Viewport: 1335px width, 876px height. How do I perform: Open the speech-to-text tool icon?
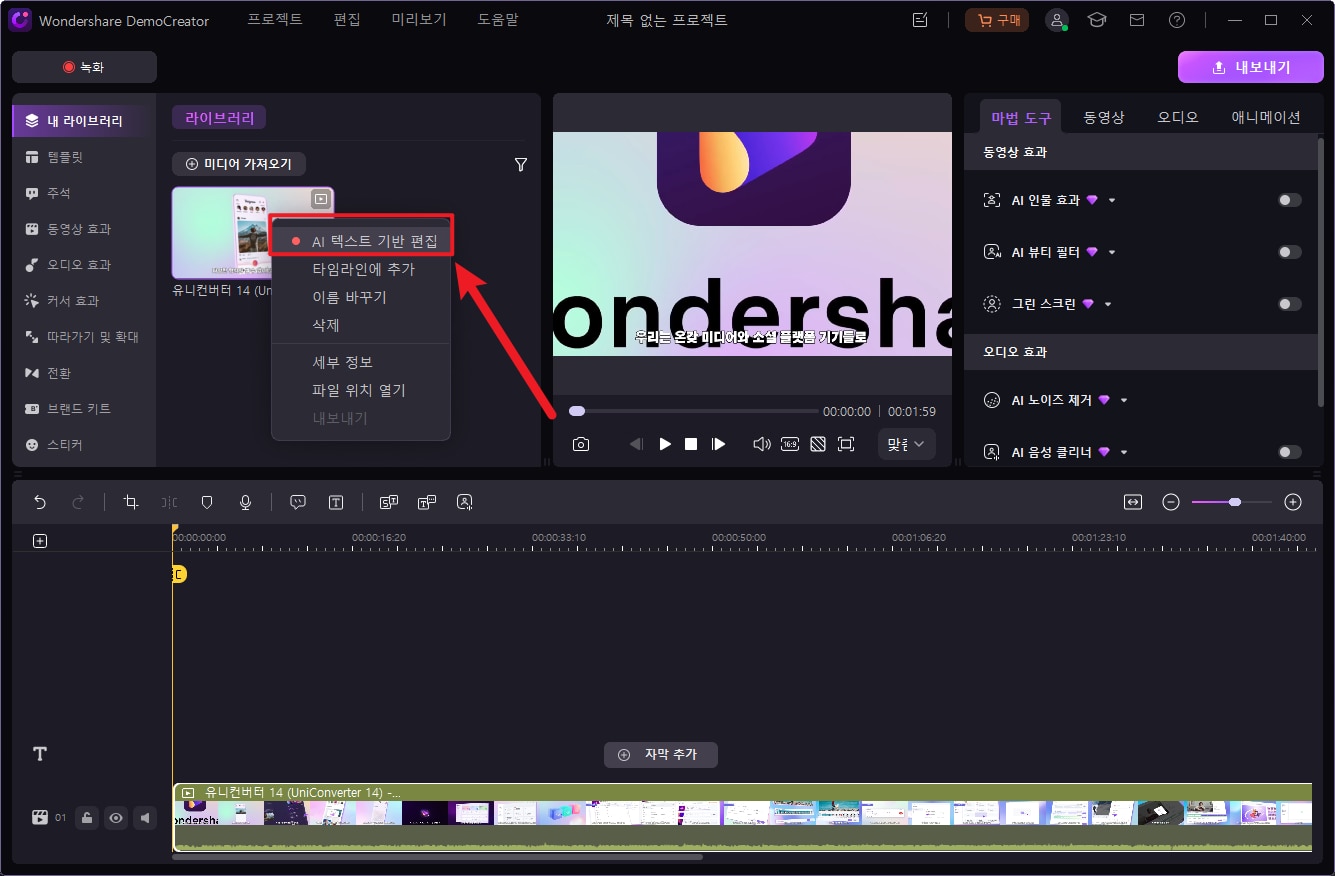[x=389, y=503]
